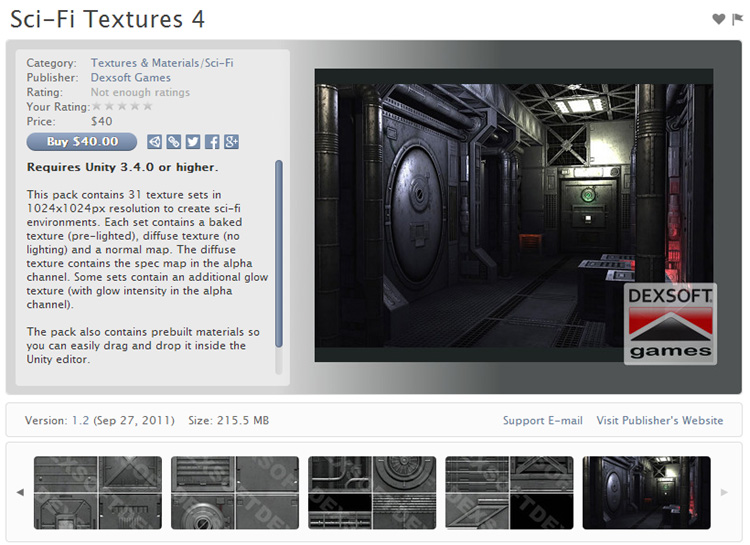Share via the Unity icon button
The width and height of the screenshot is (750, 545).
point(154,142)
